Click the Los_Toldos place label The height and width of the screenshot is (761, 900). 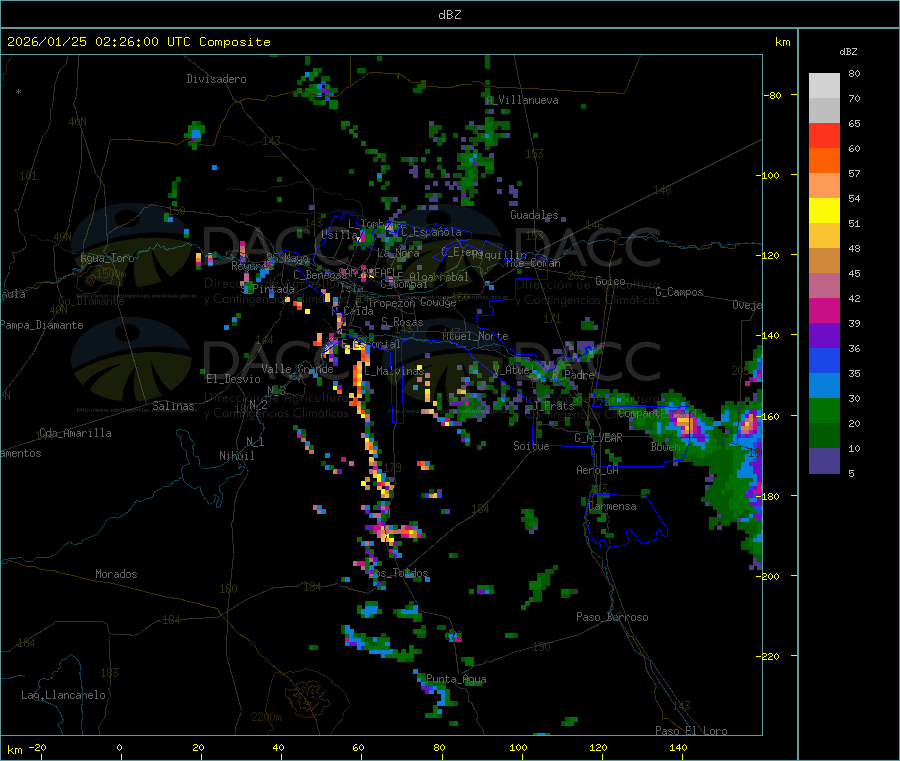[x=398, y=573]
